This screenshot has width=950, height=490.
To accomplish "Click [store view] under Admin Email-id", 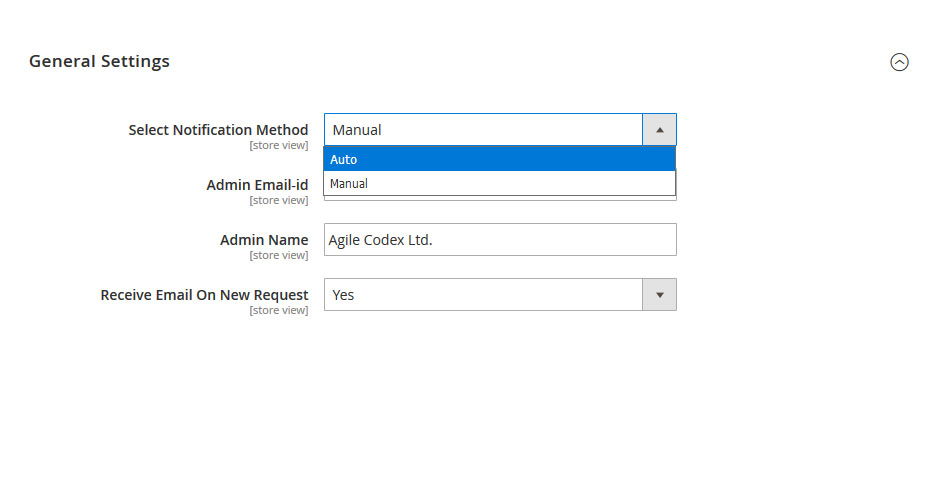I will (x=279, y=200).
